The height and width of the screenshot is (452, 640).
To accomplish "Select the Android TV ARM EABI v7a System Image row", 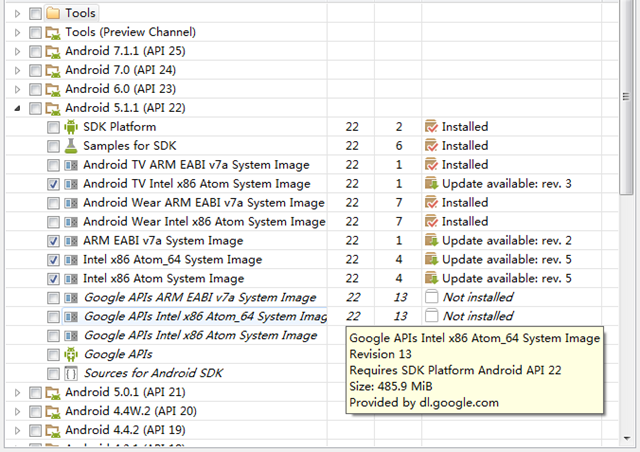I will (x=196, y=165).
